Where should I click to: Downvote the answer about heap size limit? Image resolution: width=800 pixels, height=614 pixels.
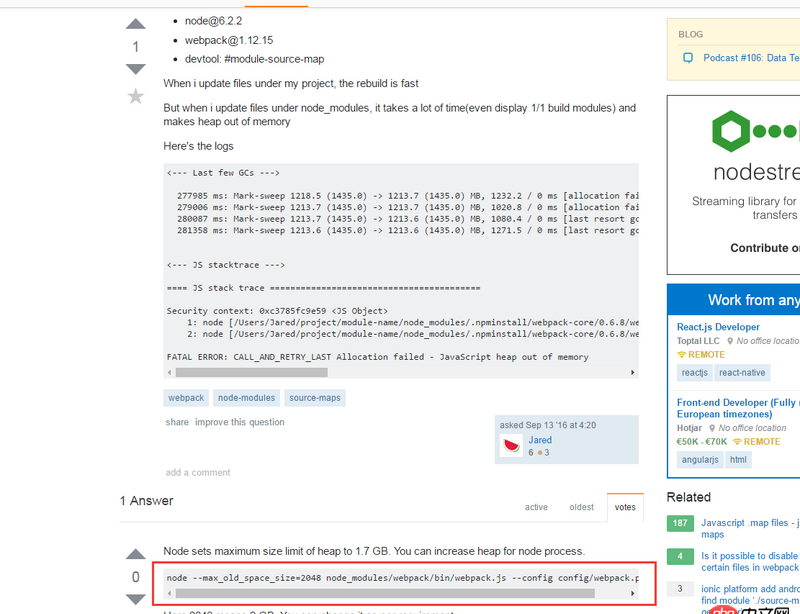click(135, 601)
